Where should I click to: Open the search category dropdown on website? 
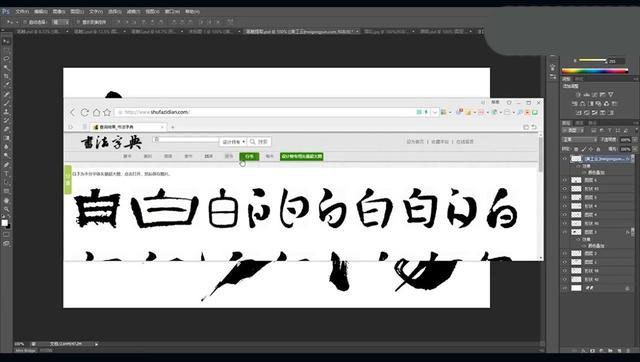(233, 142)
